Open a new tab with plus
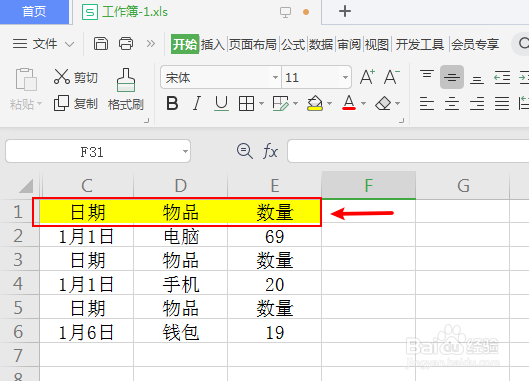 point(345,12)
